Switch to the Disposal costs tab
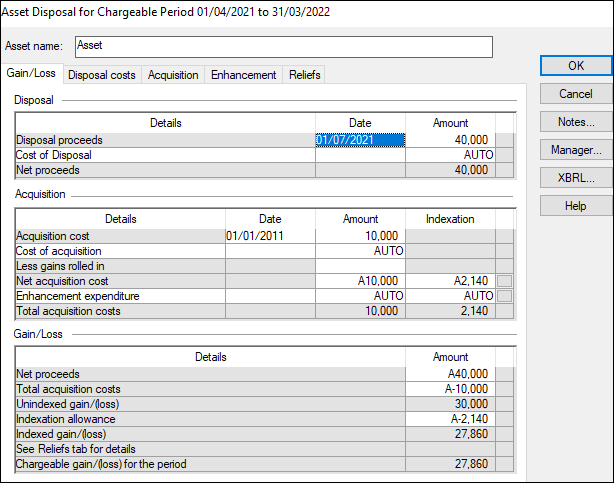The image size is (614, 483). (102, 75)
